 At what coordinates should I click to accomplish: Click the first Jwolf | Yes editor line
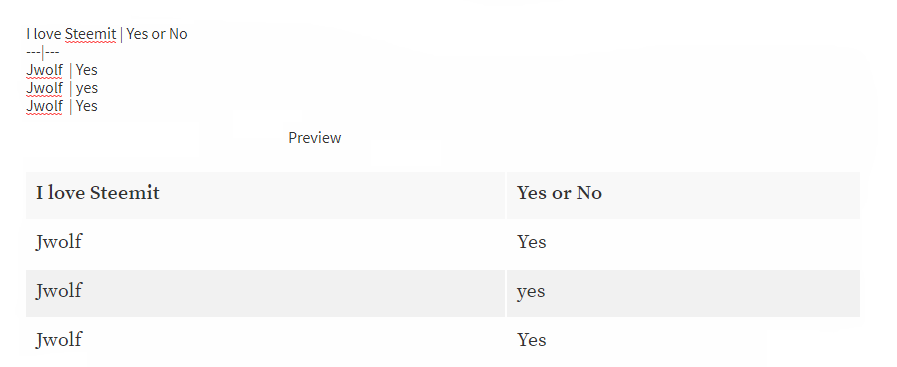click(62, 70)
